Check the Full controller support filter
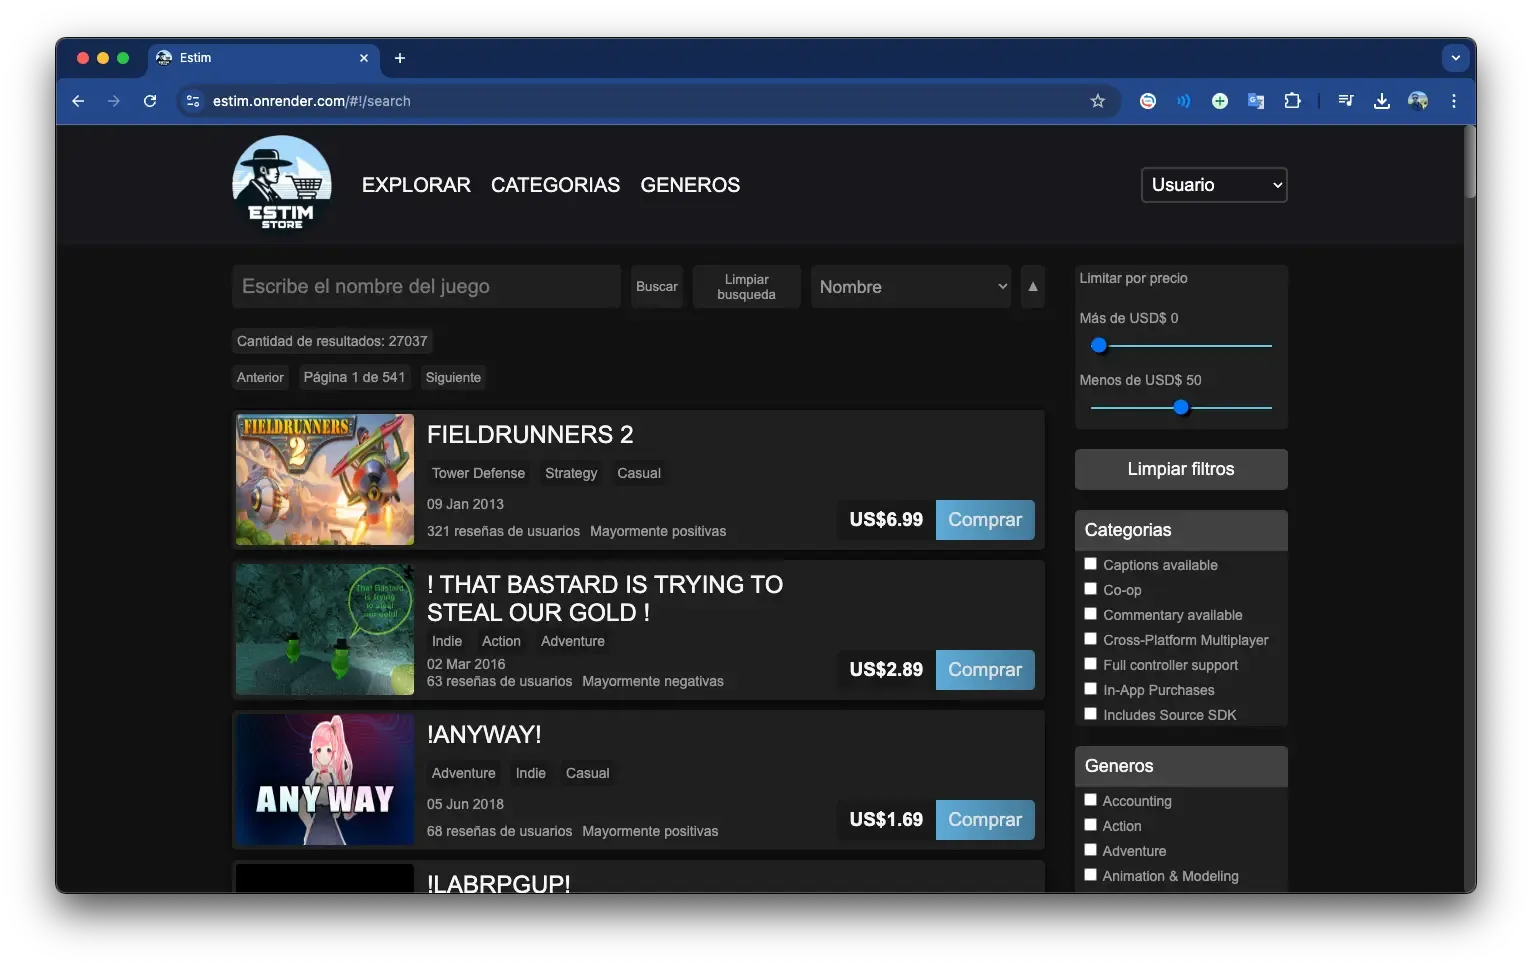1532x967 pixels. click(1091, 664)
